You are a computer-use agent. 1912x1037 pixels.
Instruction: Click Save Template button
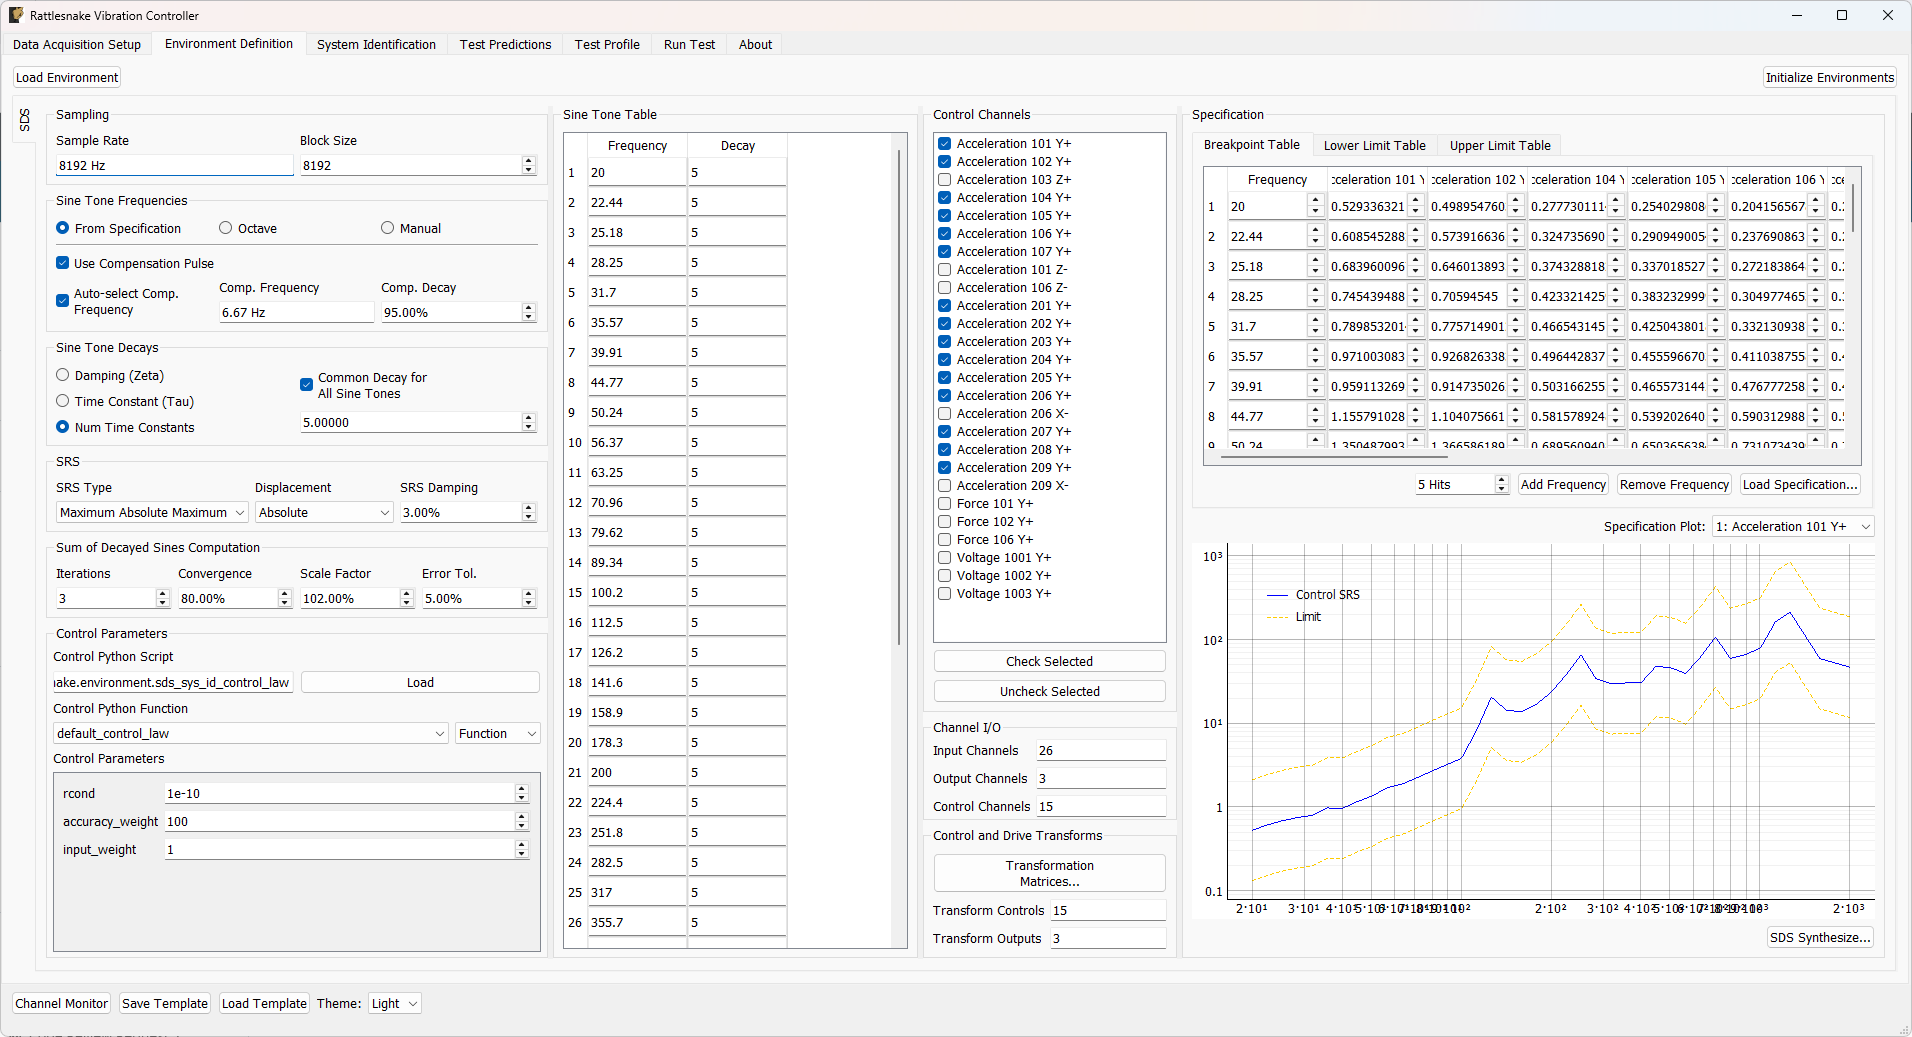tap(165, 1003)
